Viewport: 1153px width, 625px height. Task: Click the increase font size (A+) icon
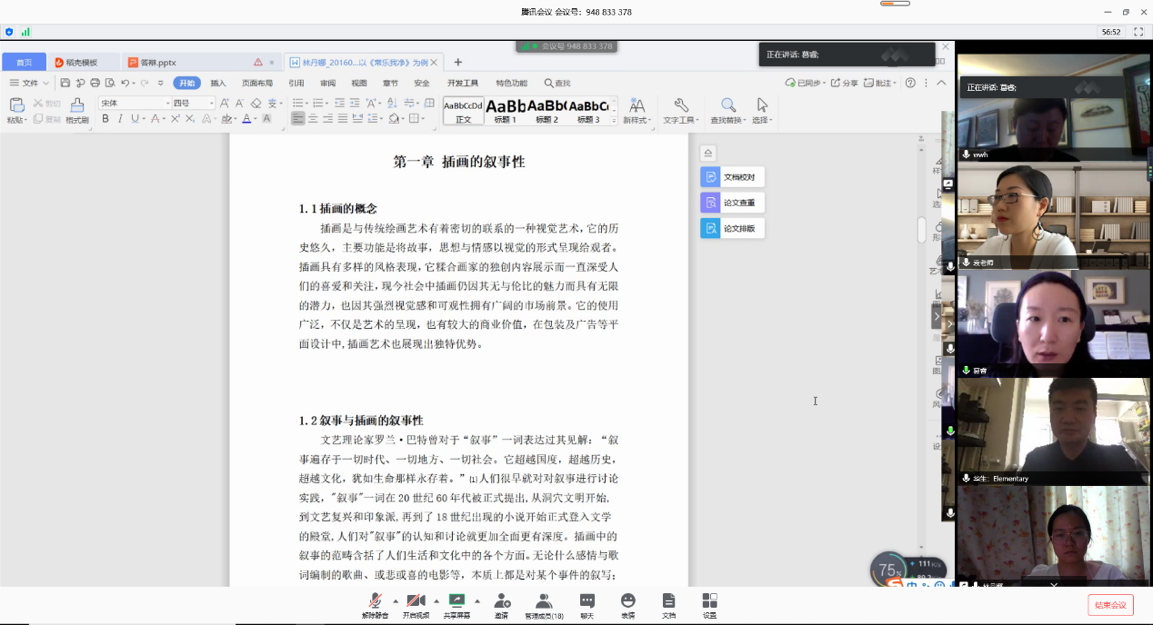tap(224, 103)
